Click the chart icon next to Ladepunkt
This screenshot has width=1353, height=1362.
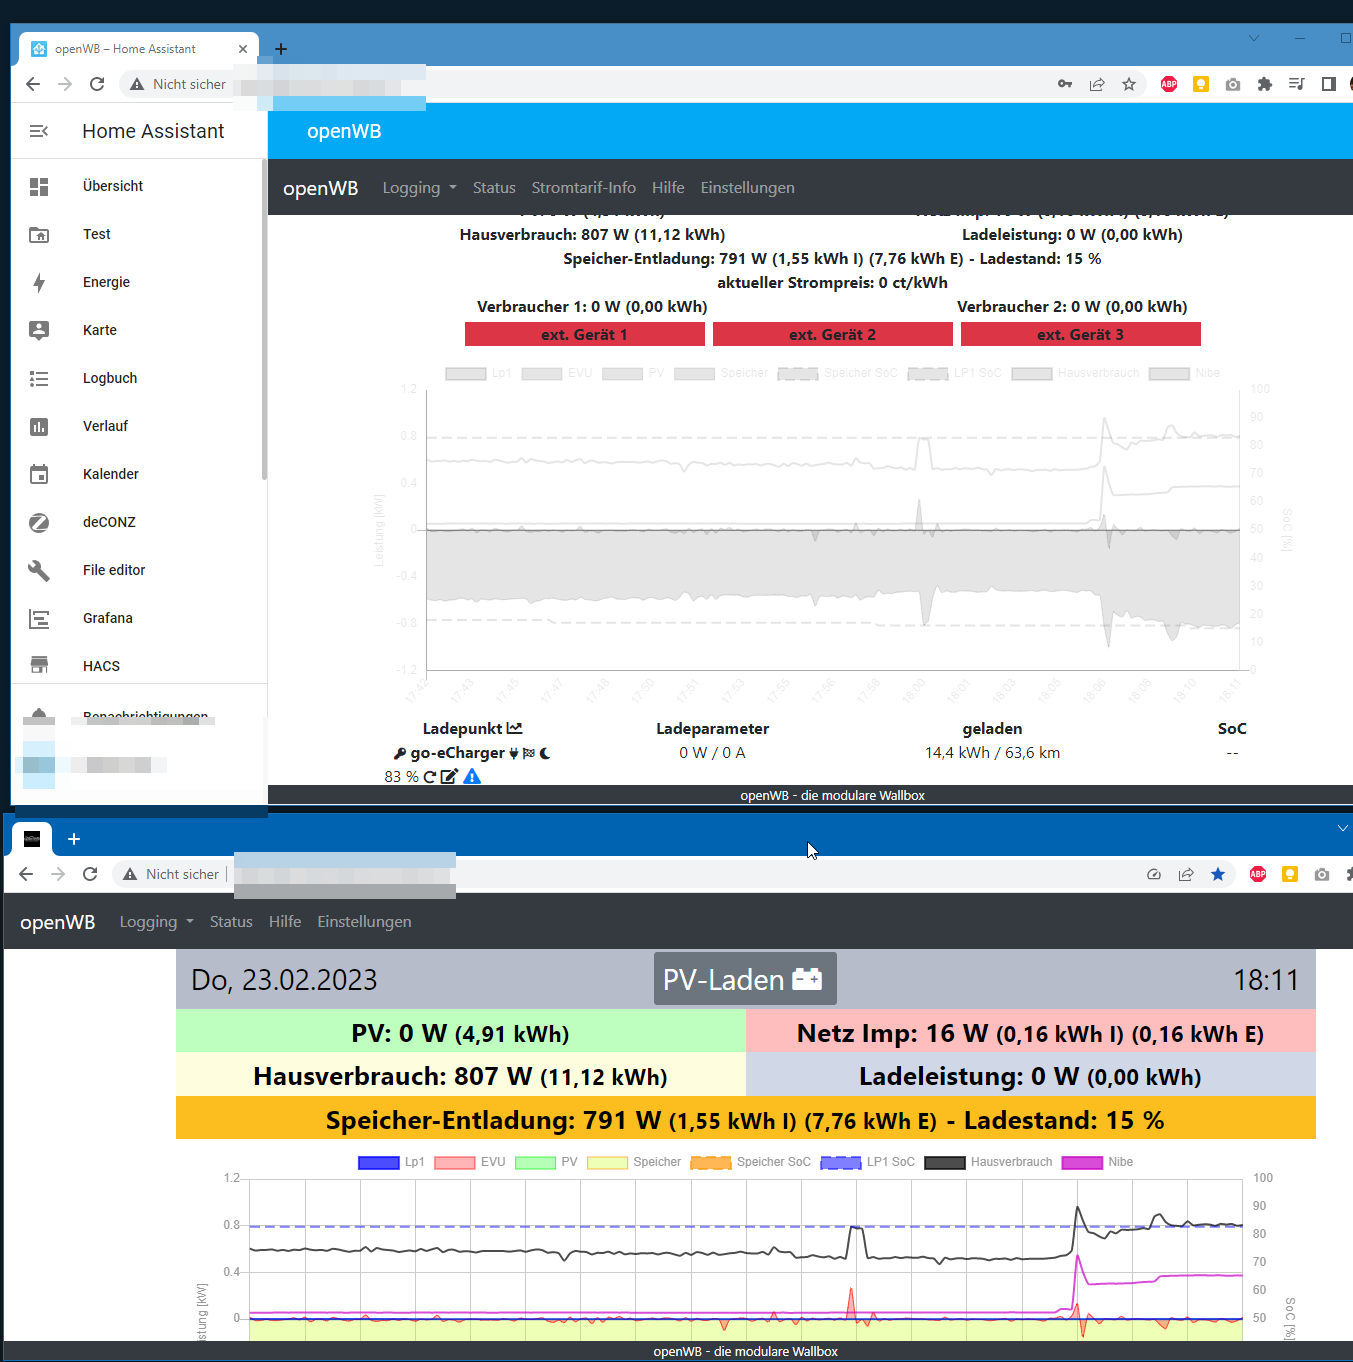click(515, 729)
